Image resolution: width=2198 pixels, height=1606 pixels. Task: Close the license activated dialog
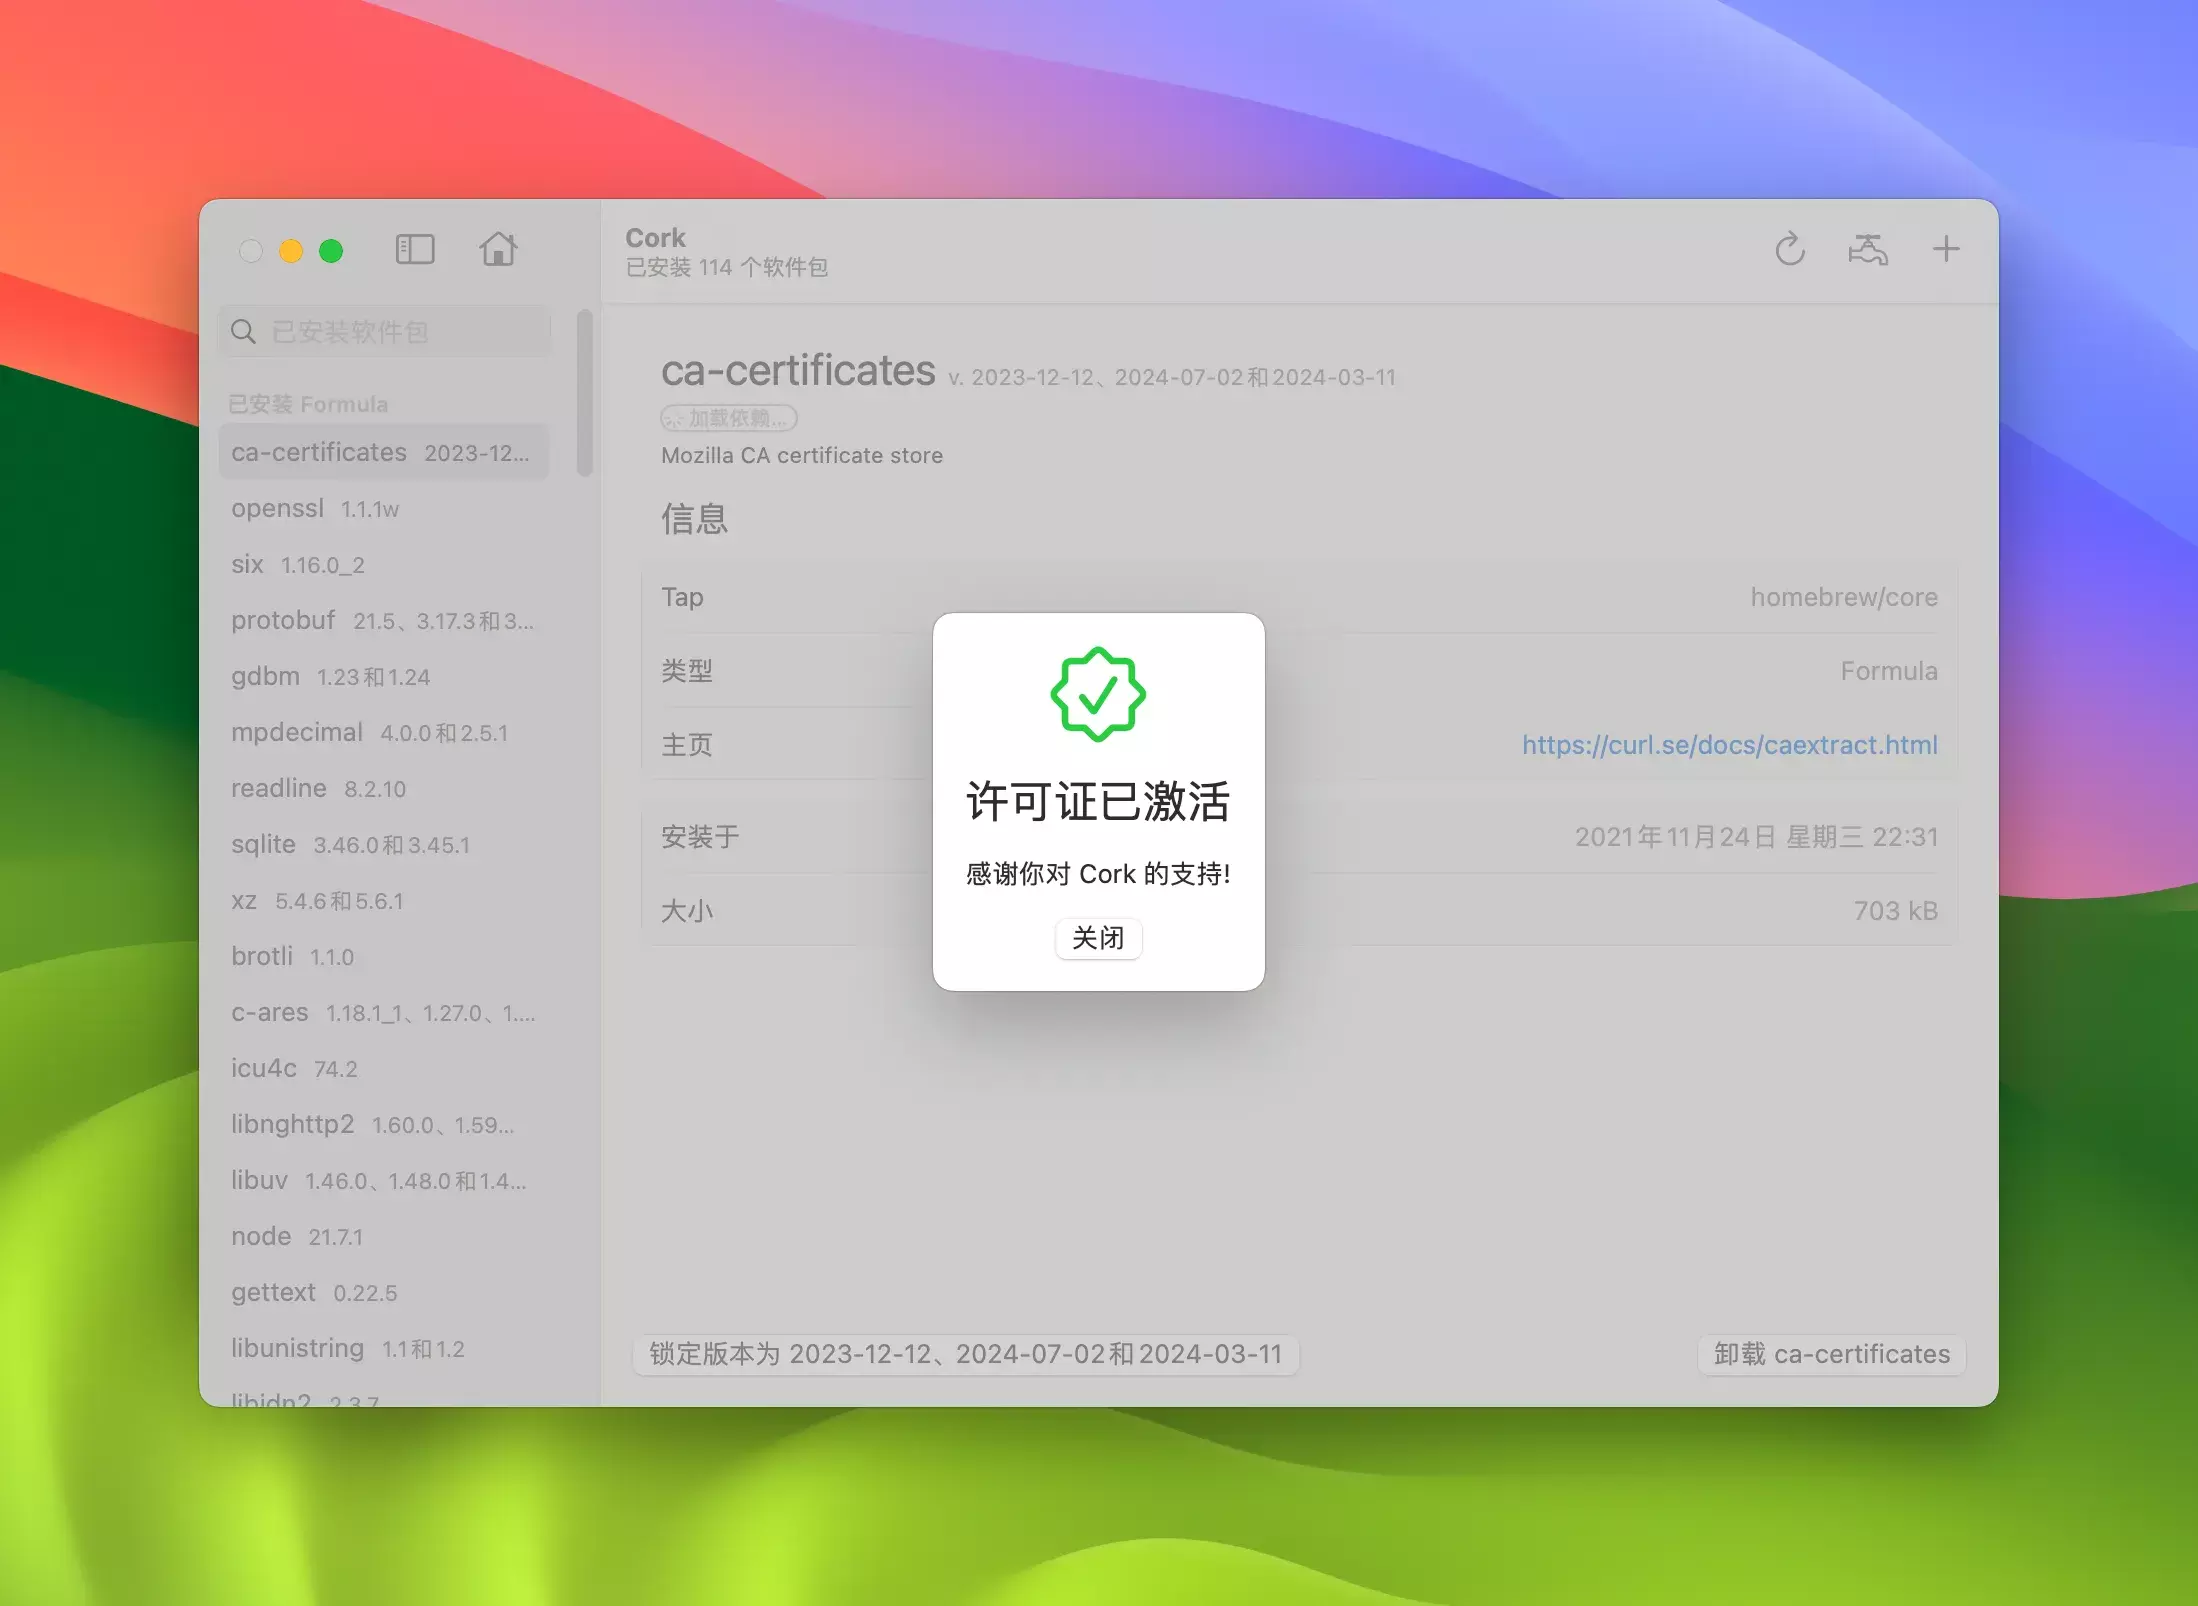point(1098,938)
